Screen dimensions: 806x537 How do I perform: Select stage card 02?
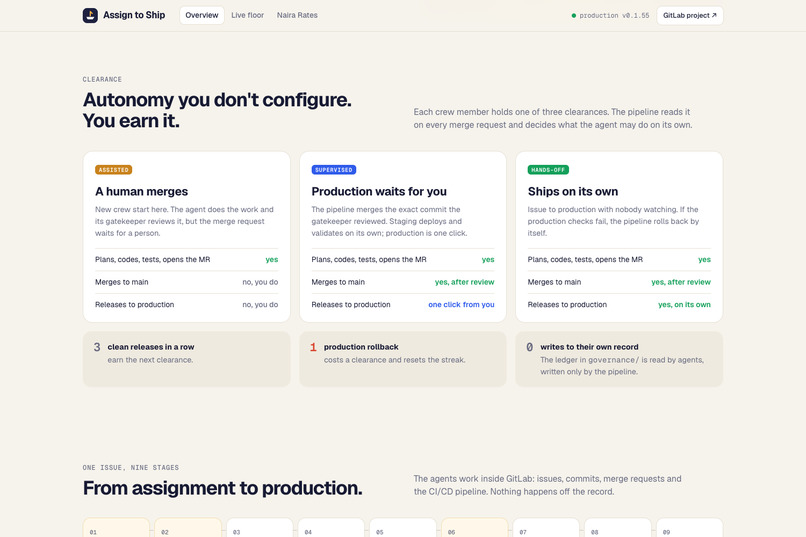[x=188, y=527]
